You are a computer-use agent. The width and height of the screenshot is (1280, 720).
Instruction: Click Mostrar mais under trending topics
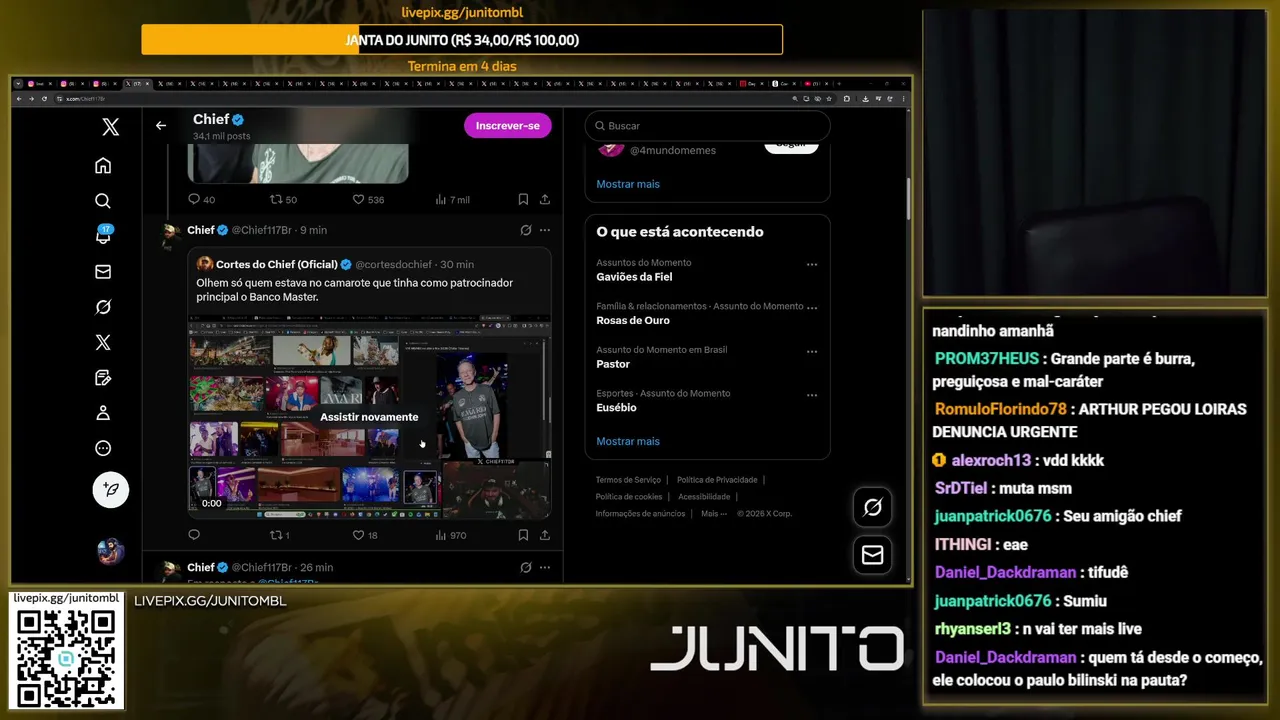[x=628, y=441]
